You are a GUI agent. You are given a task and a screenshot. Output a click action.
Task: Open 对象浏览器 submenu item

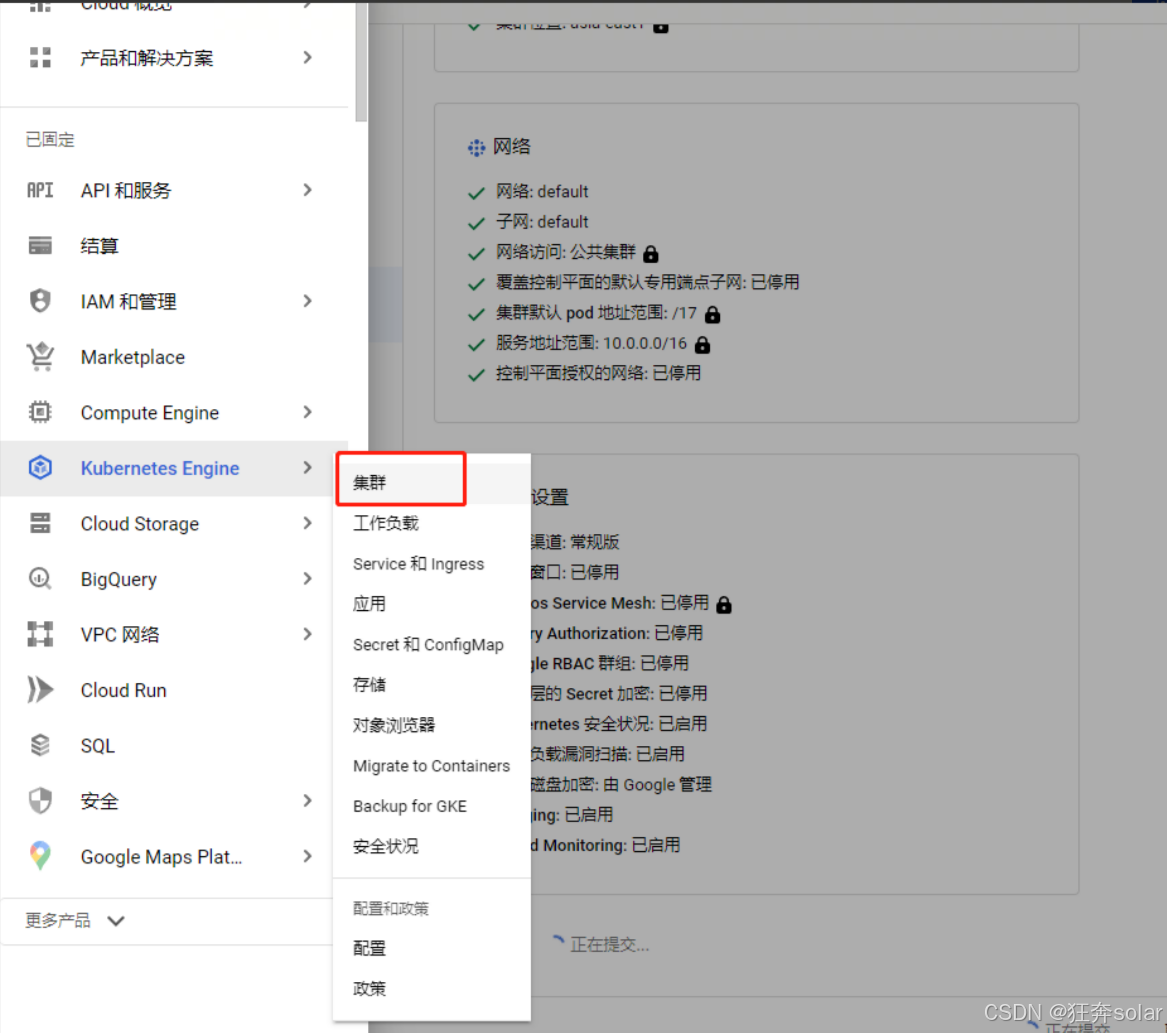point(432,725)
